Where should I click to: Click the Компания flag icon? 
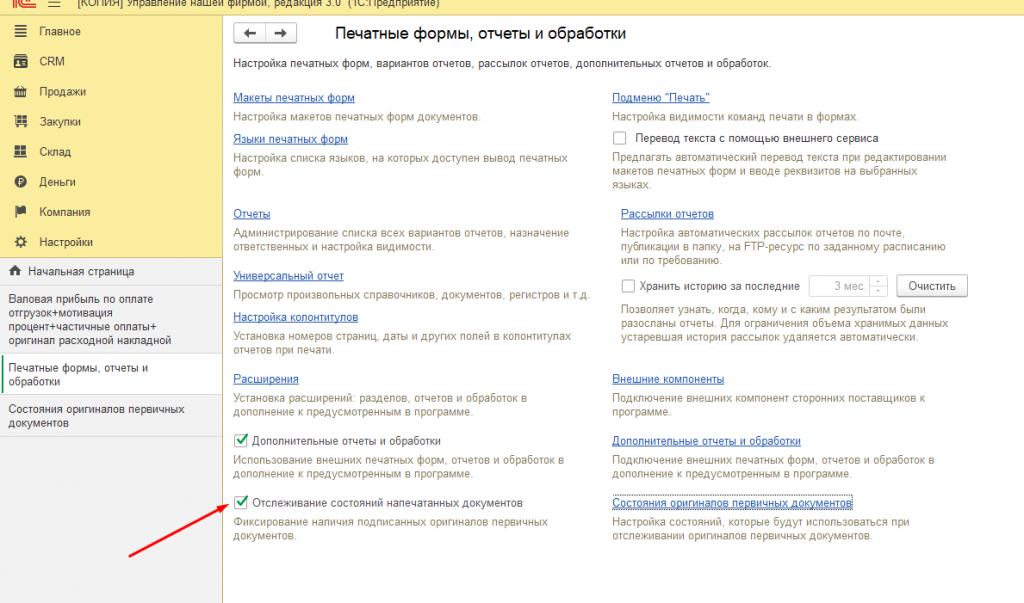click(x=20, y=212)
